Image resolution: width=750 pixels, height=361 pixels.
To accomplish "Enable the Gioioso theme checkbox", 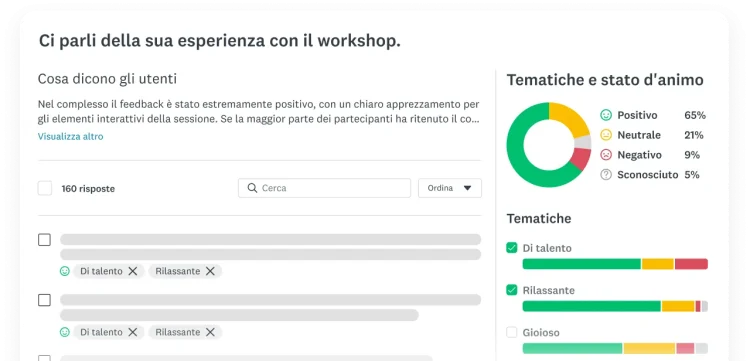I will 512,332.
